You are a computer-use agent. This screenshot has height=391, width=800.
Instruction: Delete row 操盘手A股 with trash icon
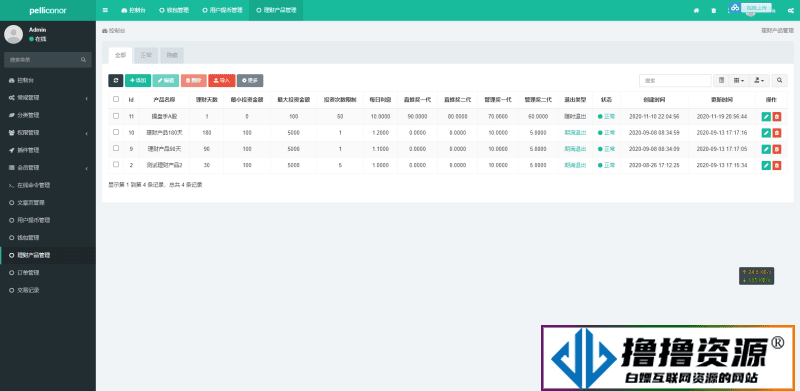pyautogui.click(x=777, y=116)
